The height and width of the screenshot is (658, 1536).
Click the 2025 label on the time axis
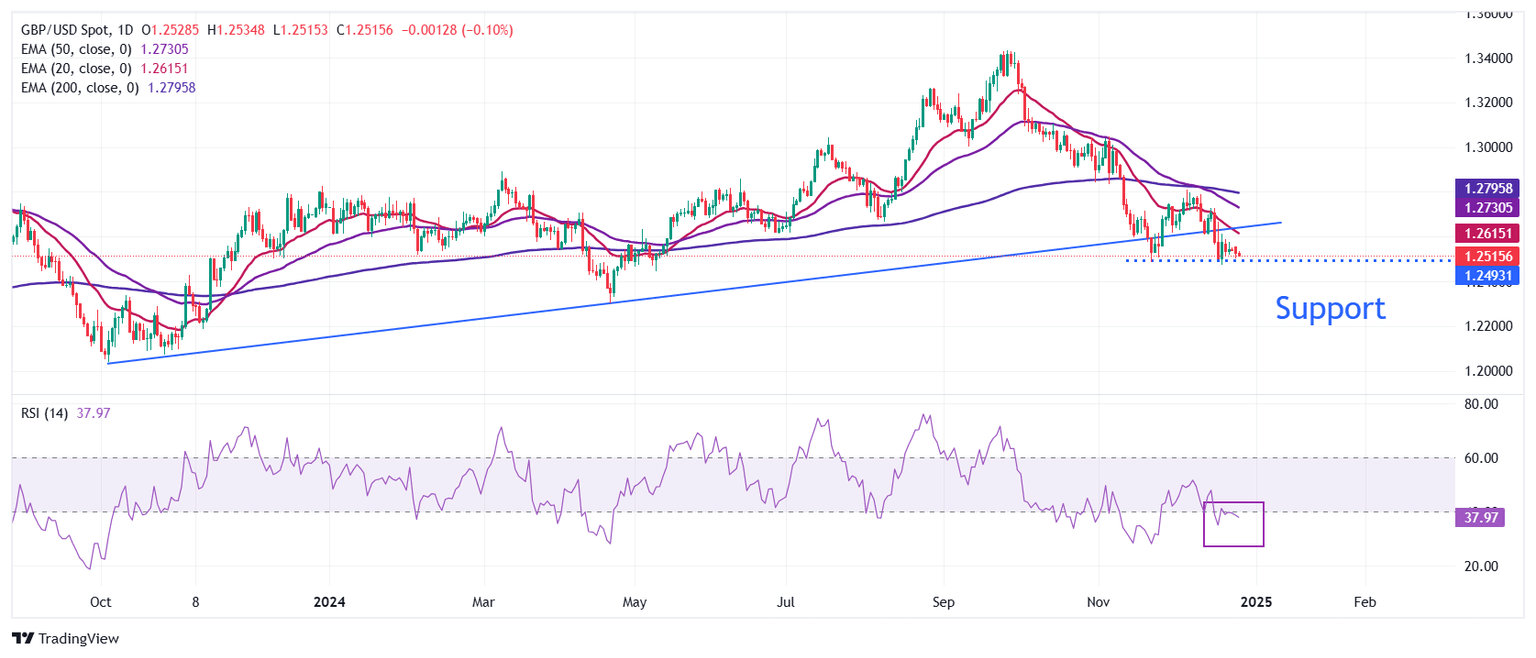1257,602
